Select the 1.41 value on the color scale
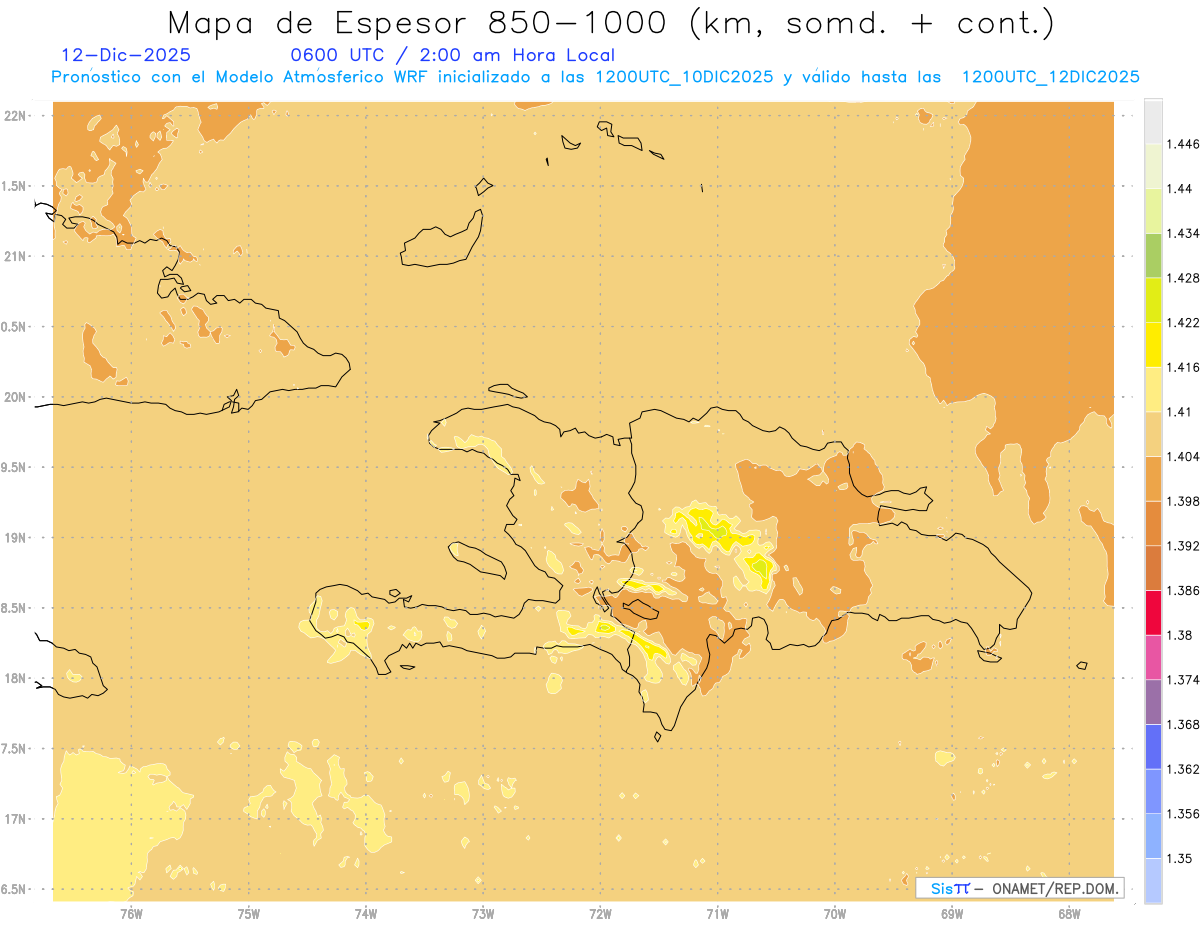The width and height of the screenshot is (1200, 927). tap(1180, 412)
